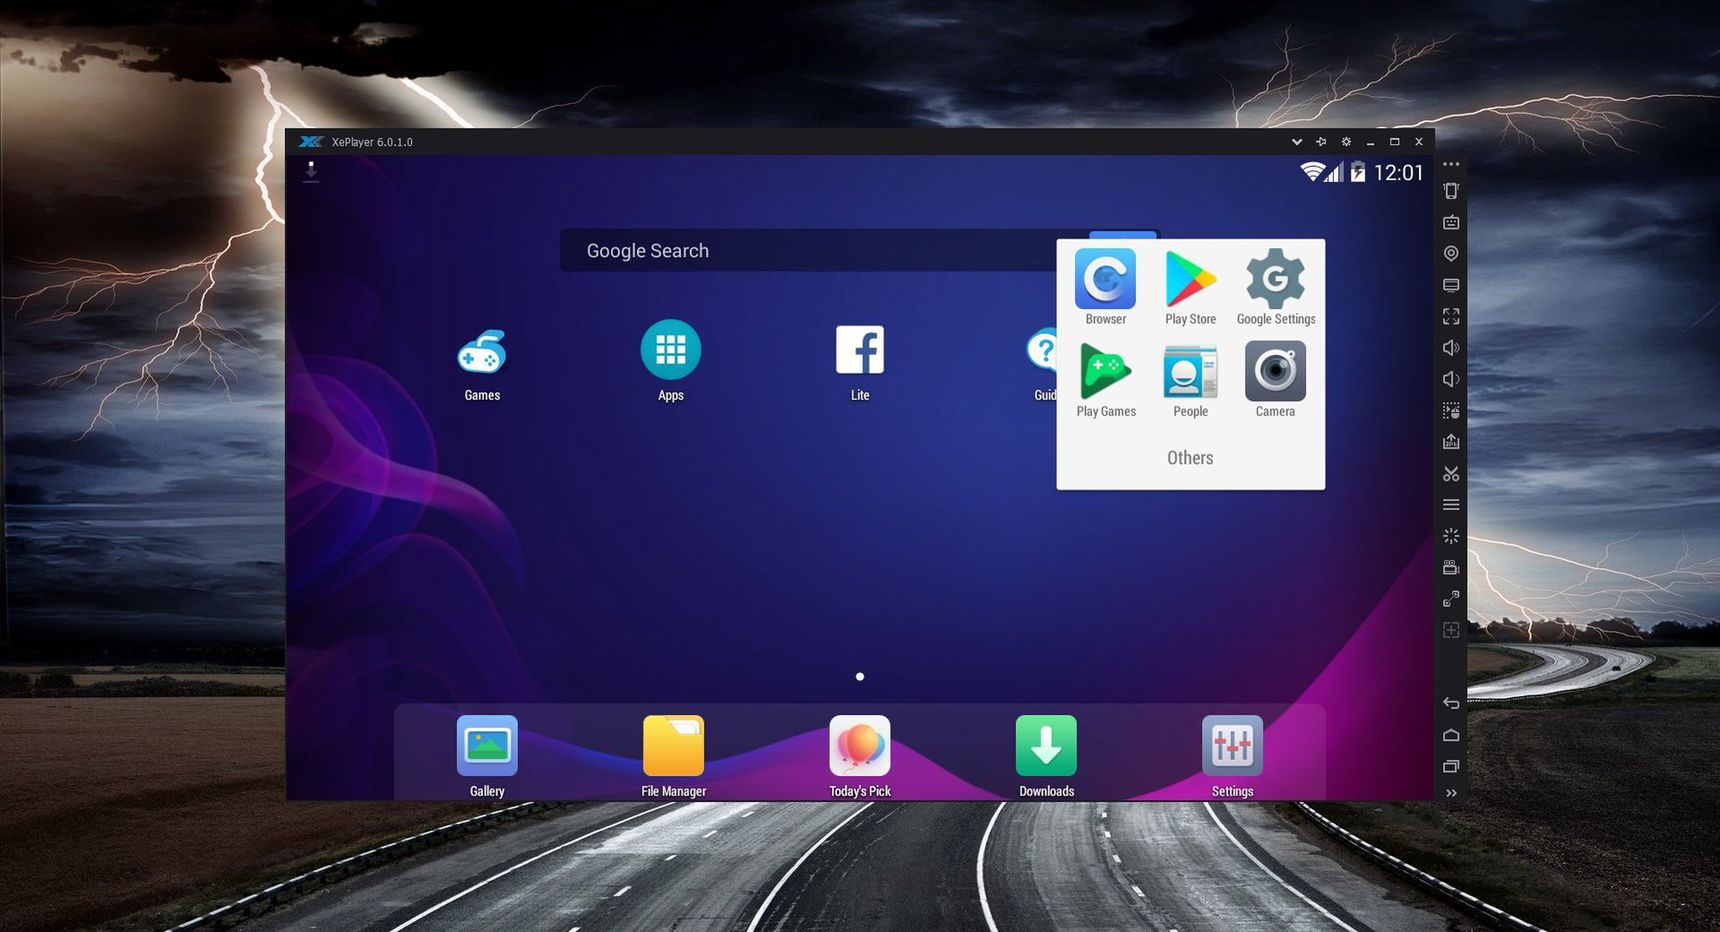The height and width of the screenshot is (932, 1720).
Task: Maximize the XePlayer window
Action: (1394, 142)
